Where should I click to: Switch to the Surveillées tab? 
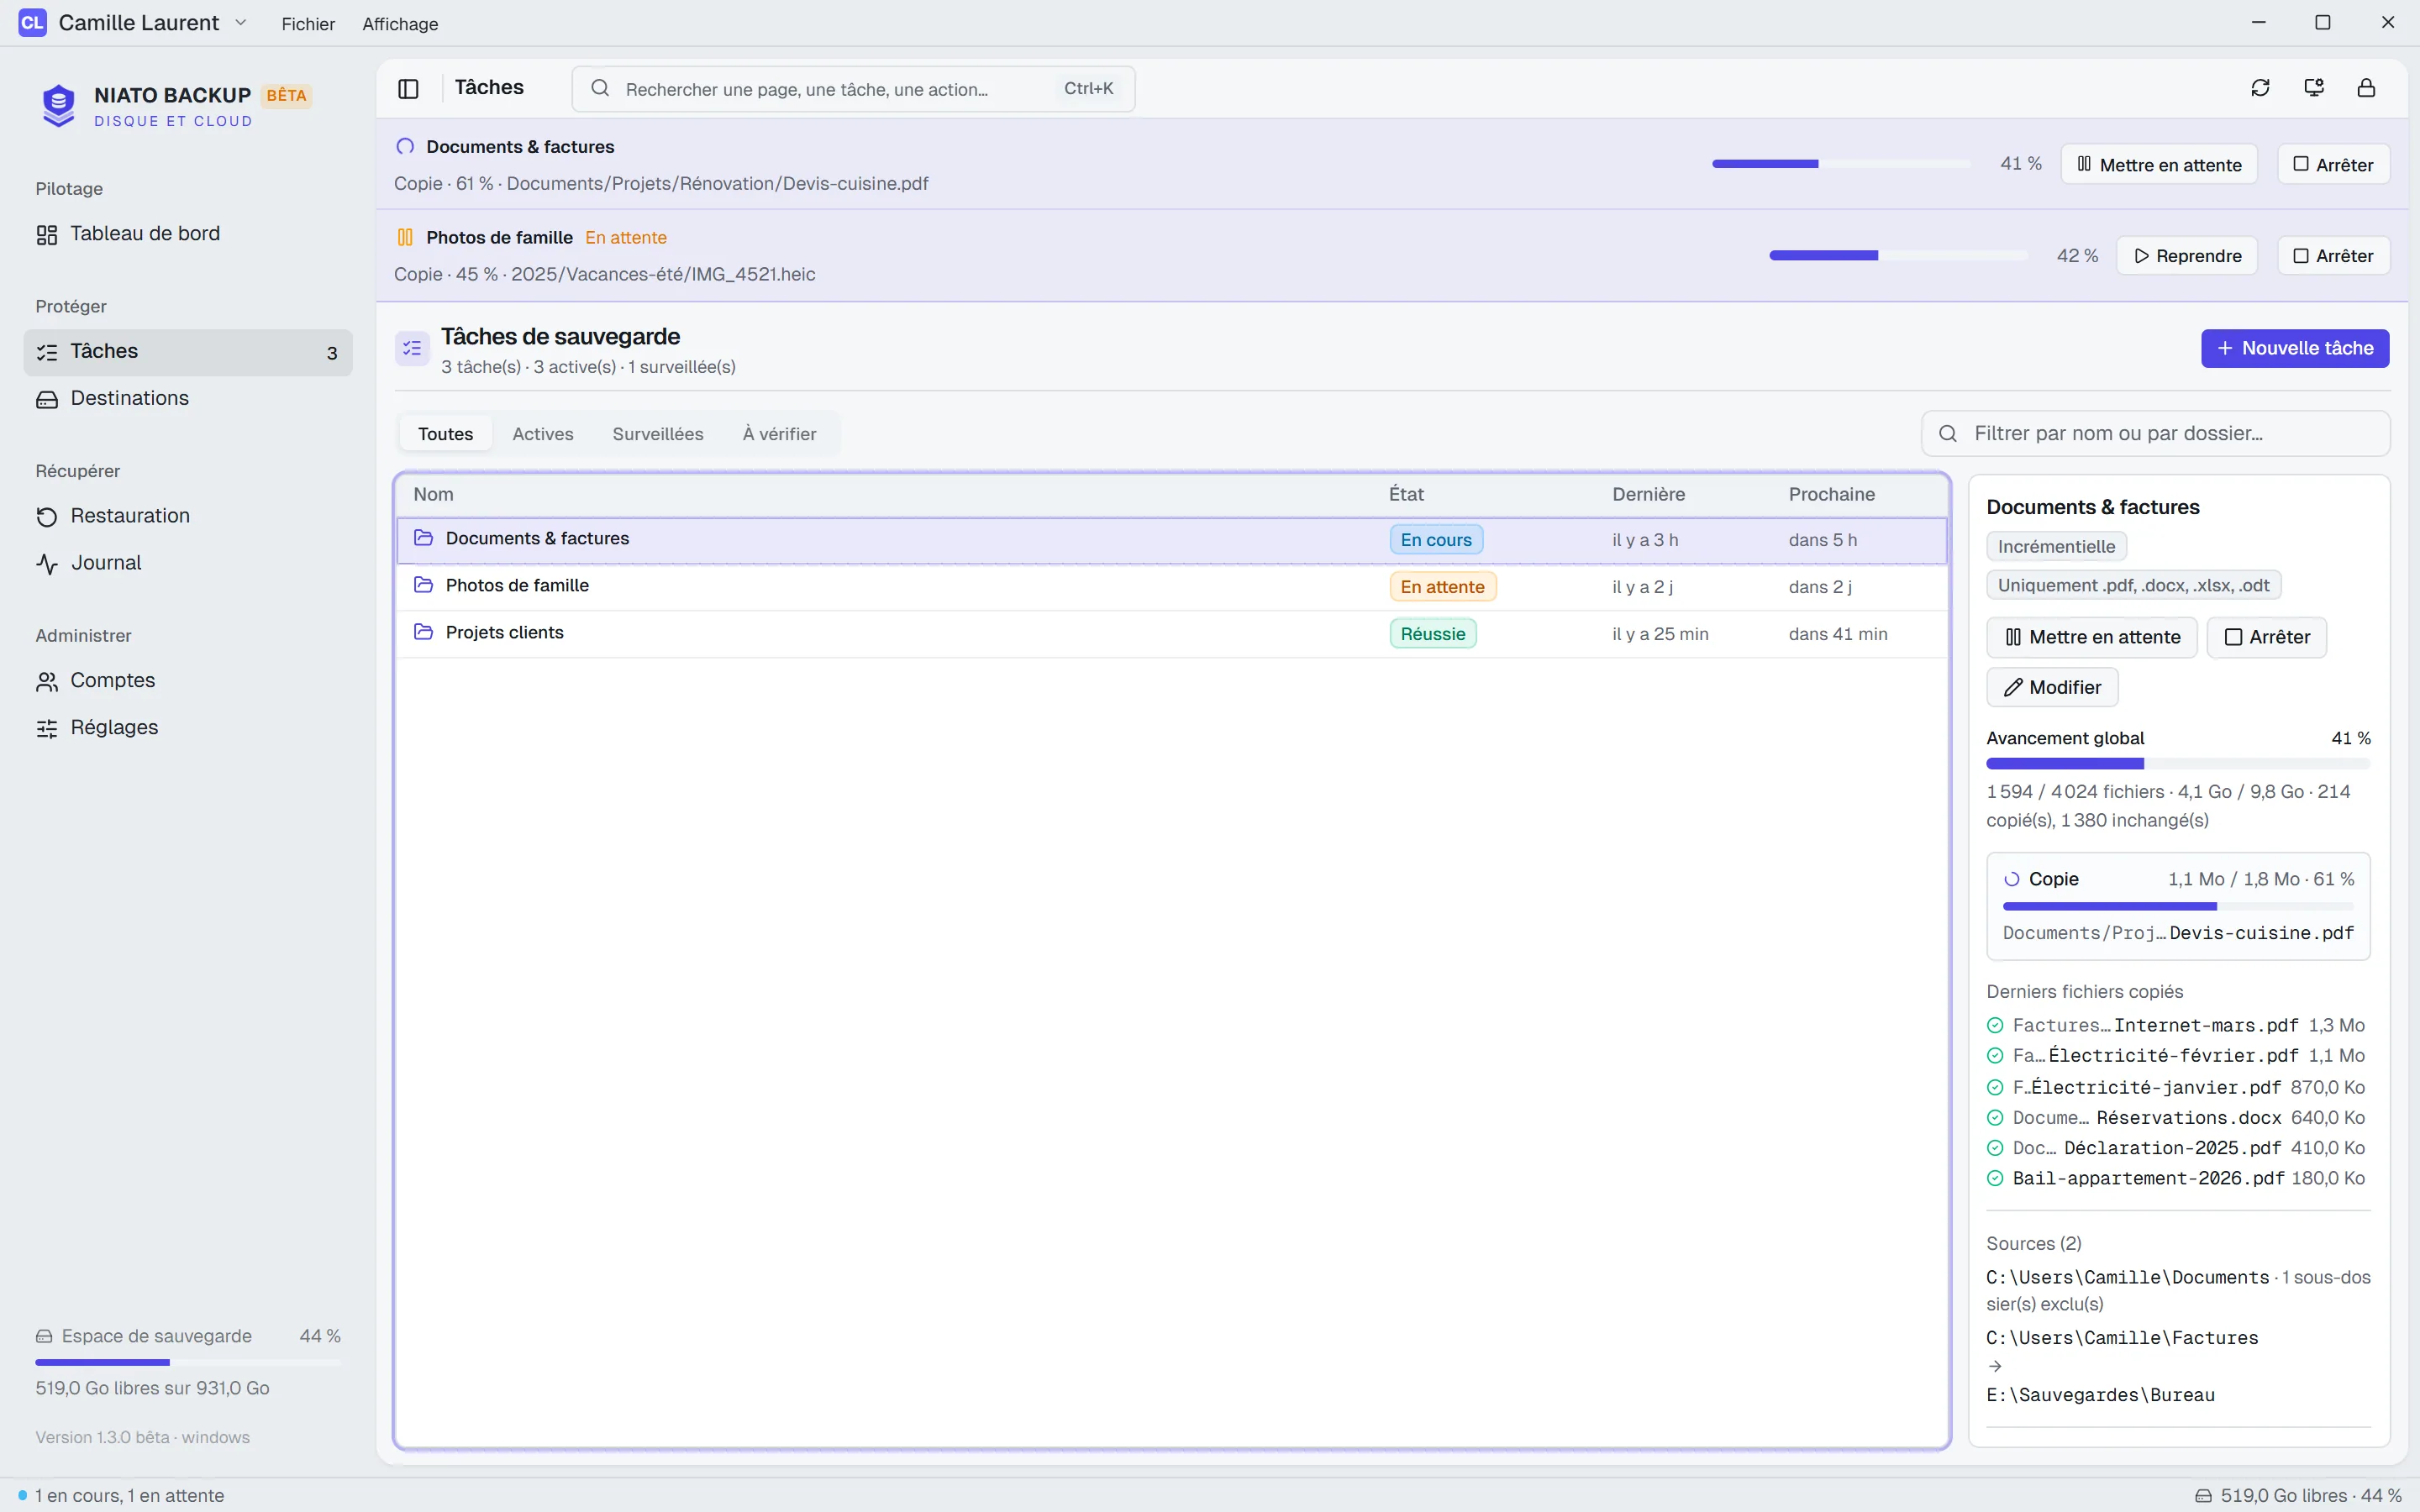click(x=658, y=434)
